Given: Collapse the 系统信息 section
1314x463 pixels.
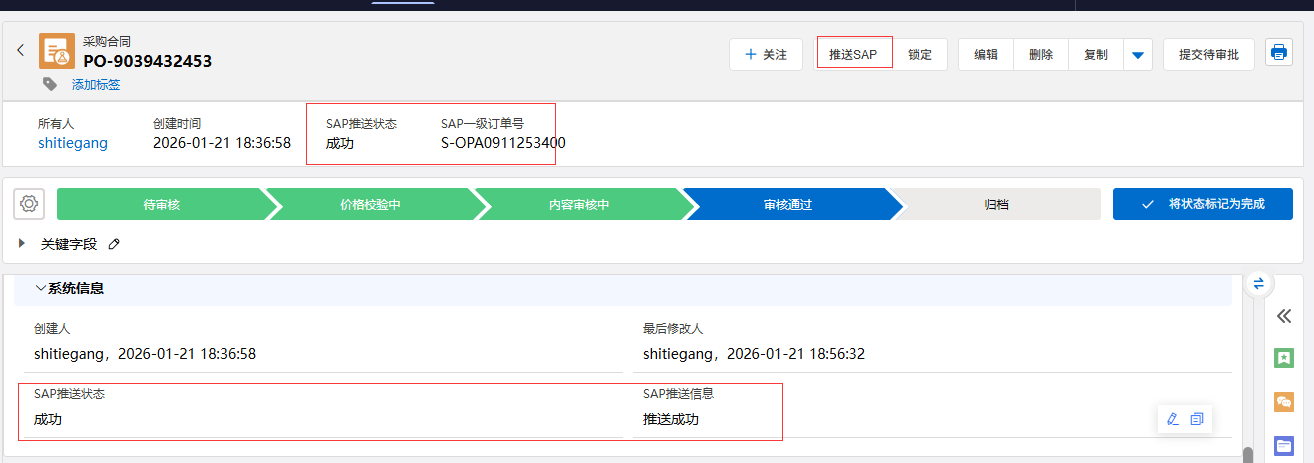Looking at the screenshot, I should [x=40, y=288].
